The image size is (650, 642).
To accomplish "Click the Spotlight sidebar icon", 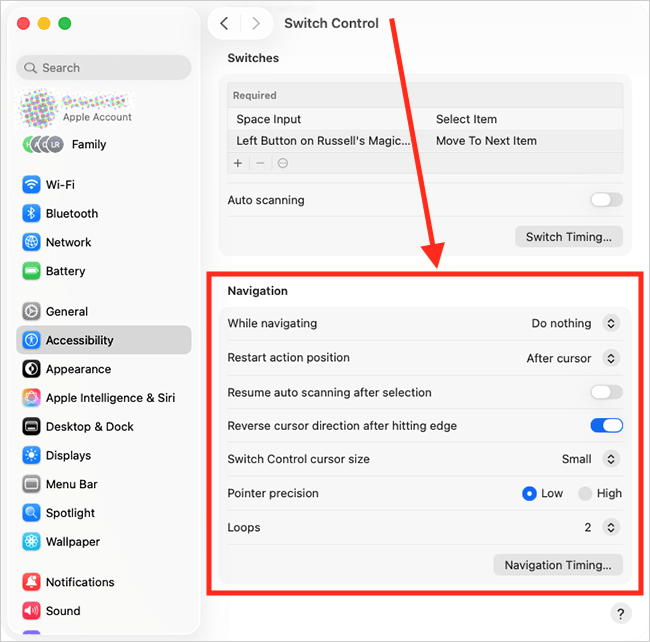I will click(31, 513).
